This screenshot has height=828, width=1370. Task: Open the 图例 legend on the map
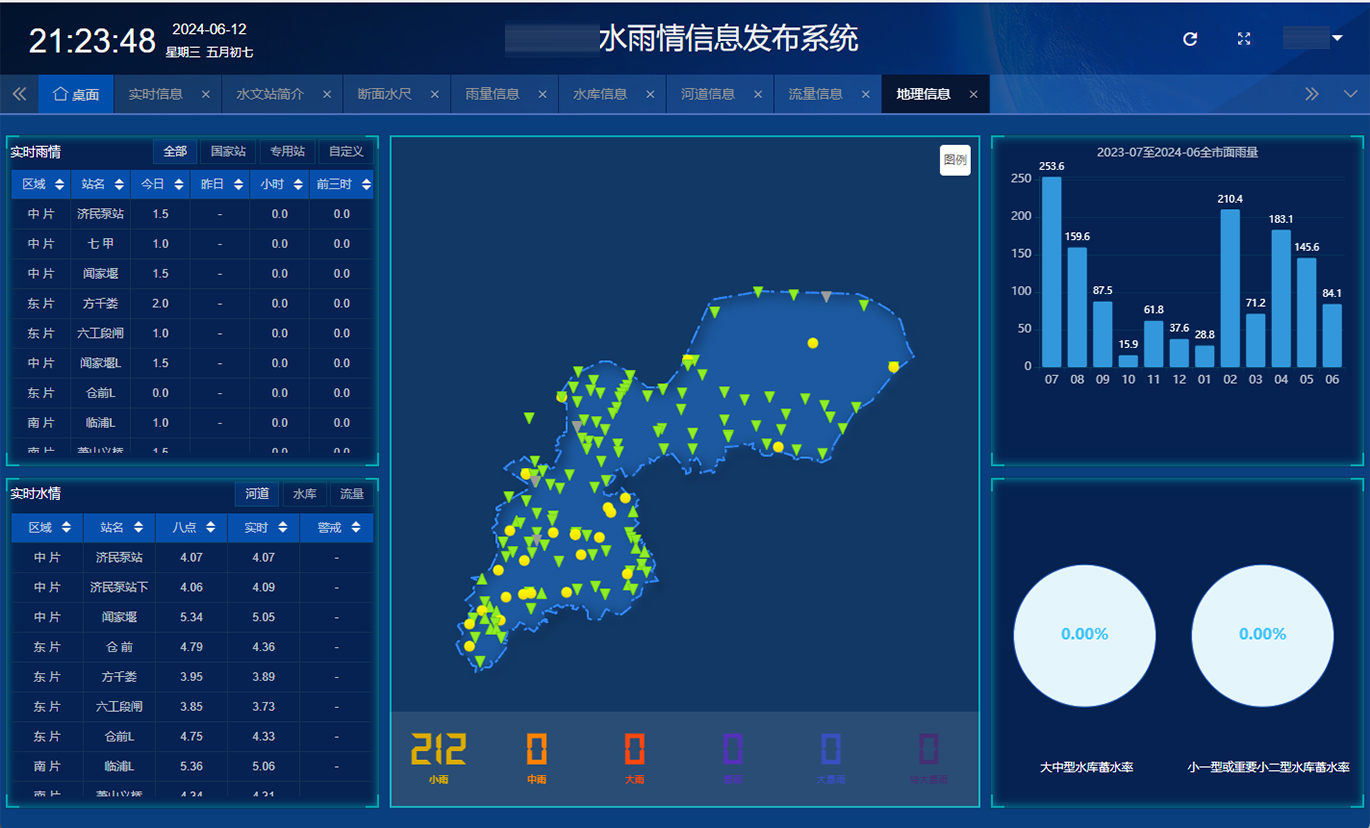(x=955, y=160)
